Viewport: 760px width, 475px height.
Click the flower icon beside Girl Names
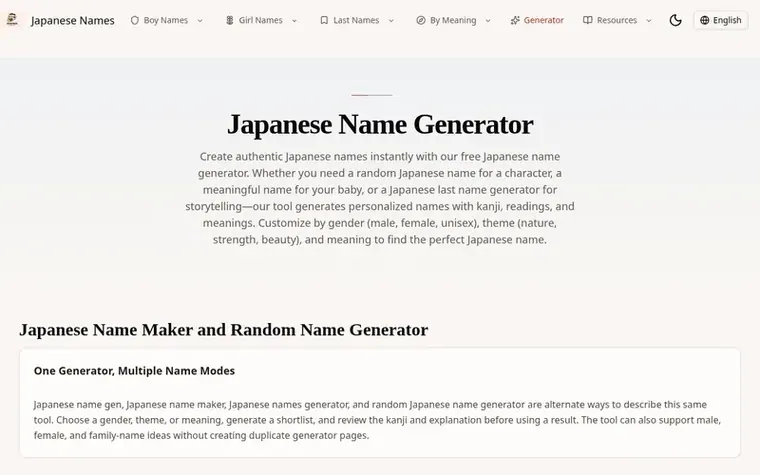230,20
